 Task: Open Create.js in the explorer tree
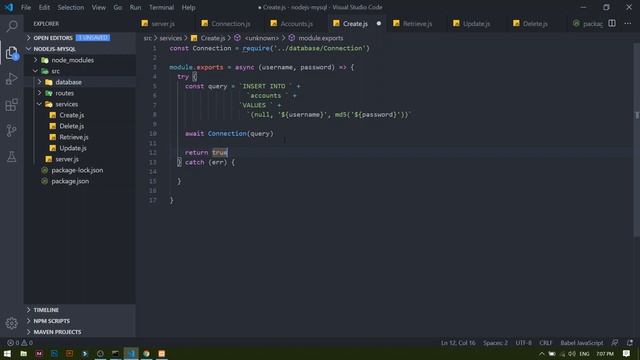click(x=80, y=115)
